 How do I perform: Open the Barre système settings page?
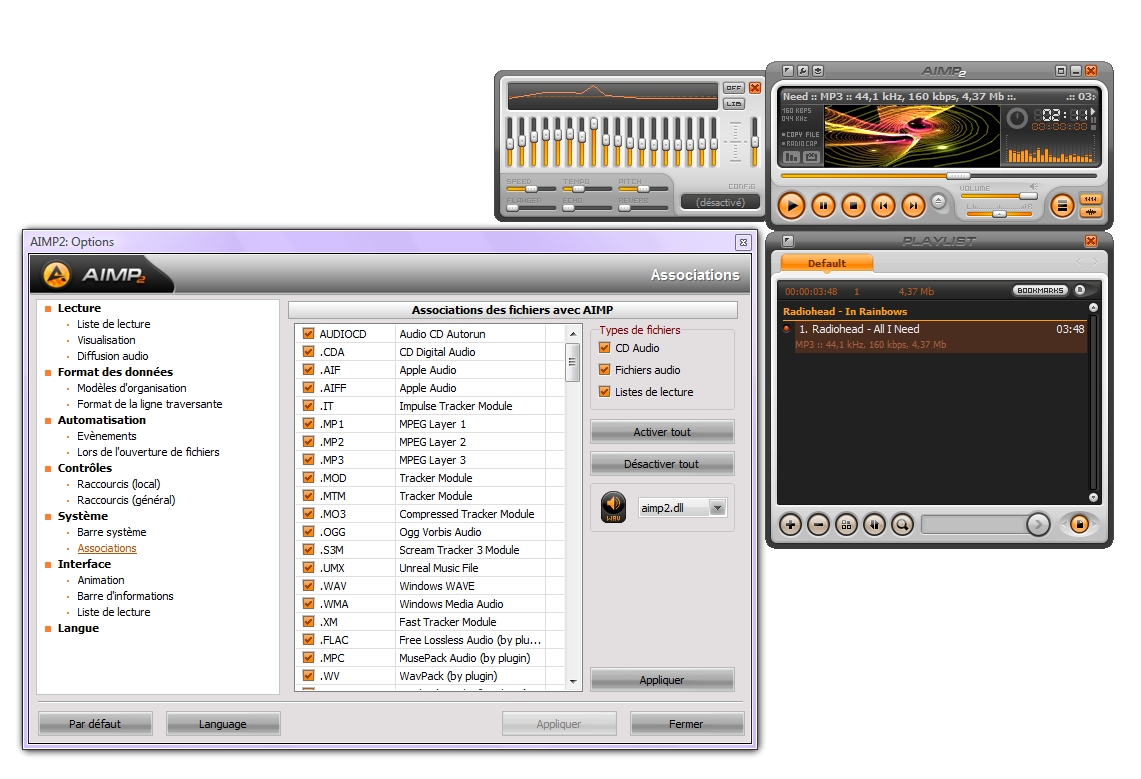(x=111, y=532)
